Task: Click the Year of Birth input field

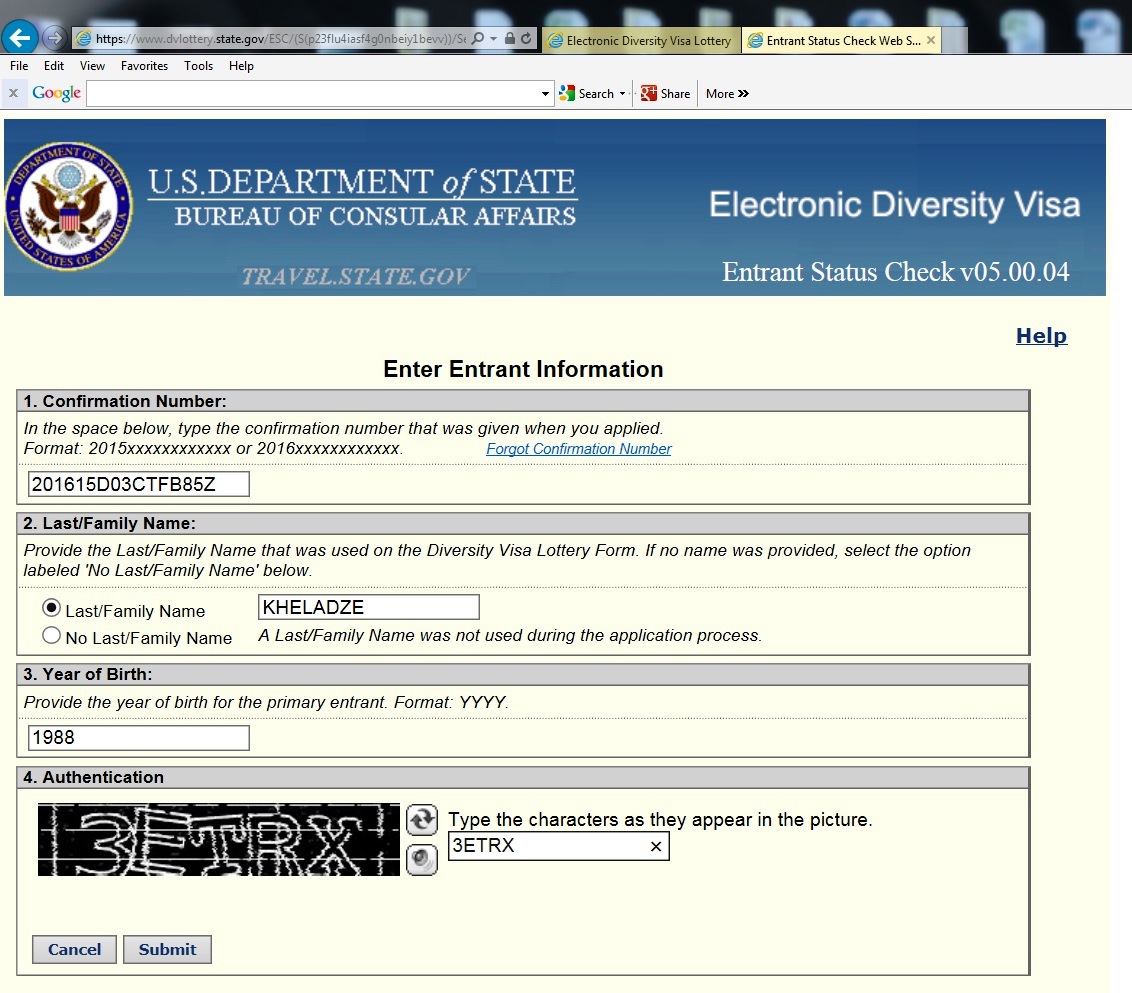Action: coord(139,737)
